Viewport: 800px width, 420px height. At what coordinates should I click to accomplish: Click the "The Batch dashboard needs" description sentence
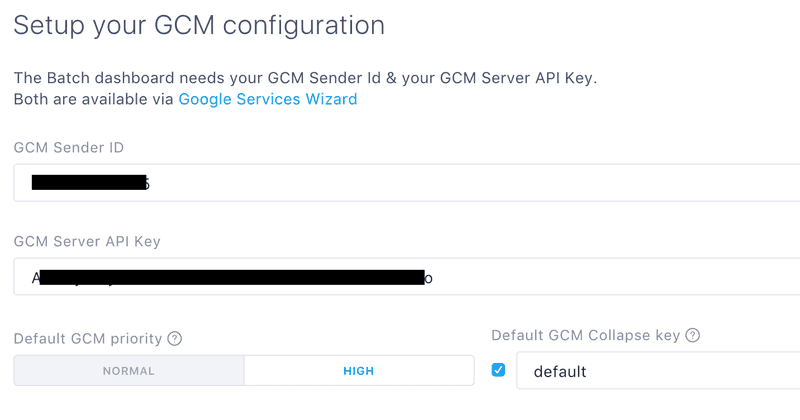[x=305, y=78]
